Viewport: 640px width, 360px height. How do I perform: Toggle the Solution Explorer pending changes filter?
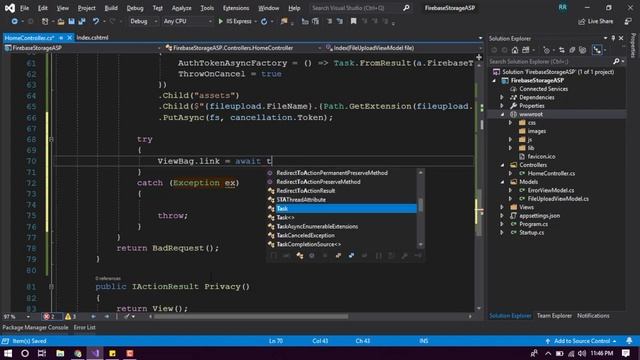pos(546,50)
